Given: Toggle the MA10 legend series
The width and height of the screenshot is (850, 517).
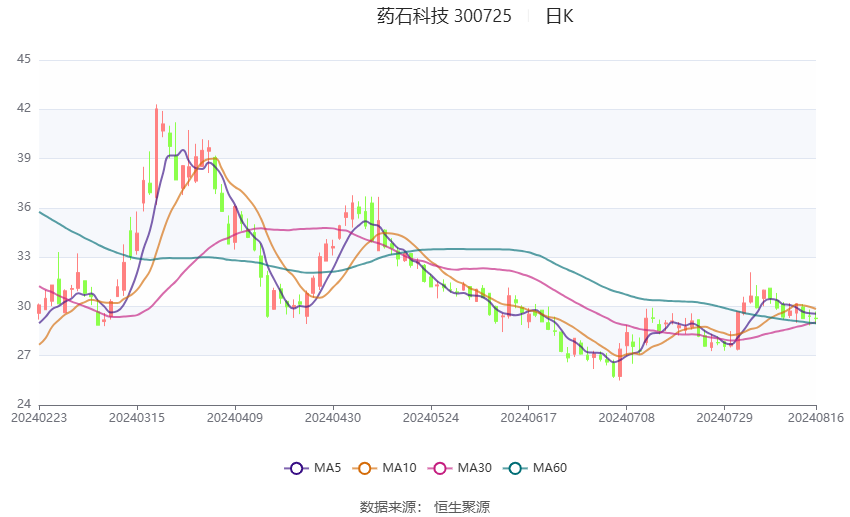Looking at the screenshot, I should [384, 468].
